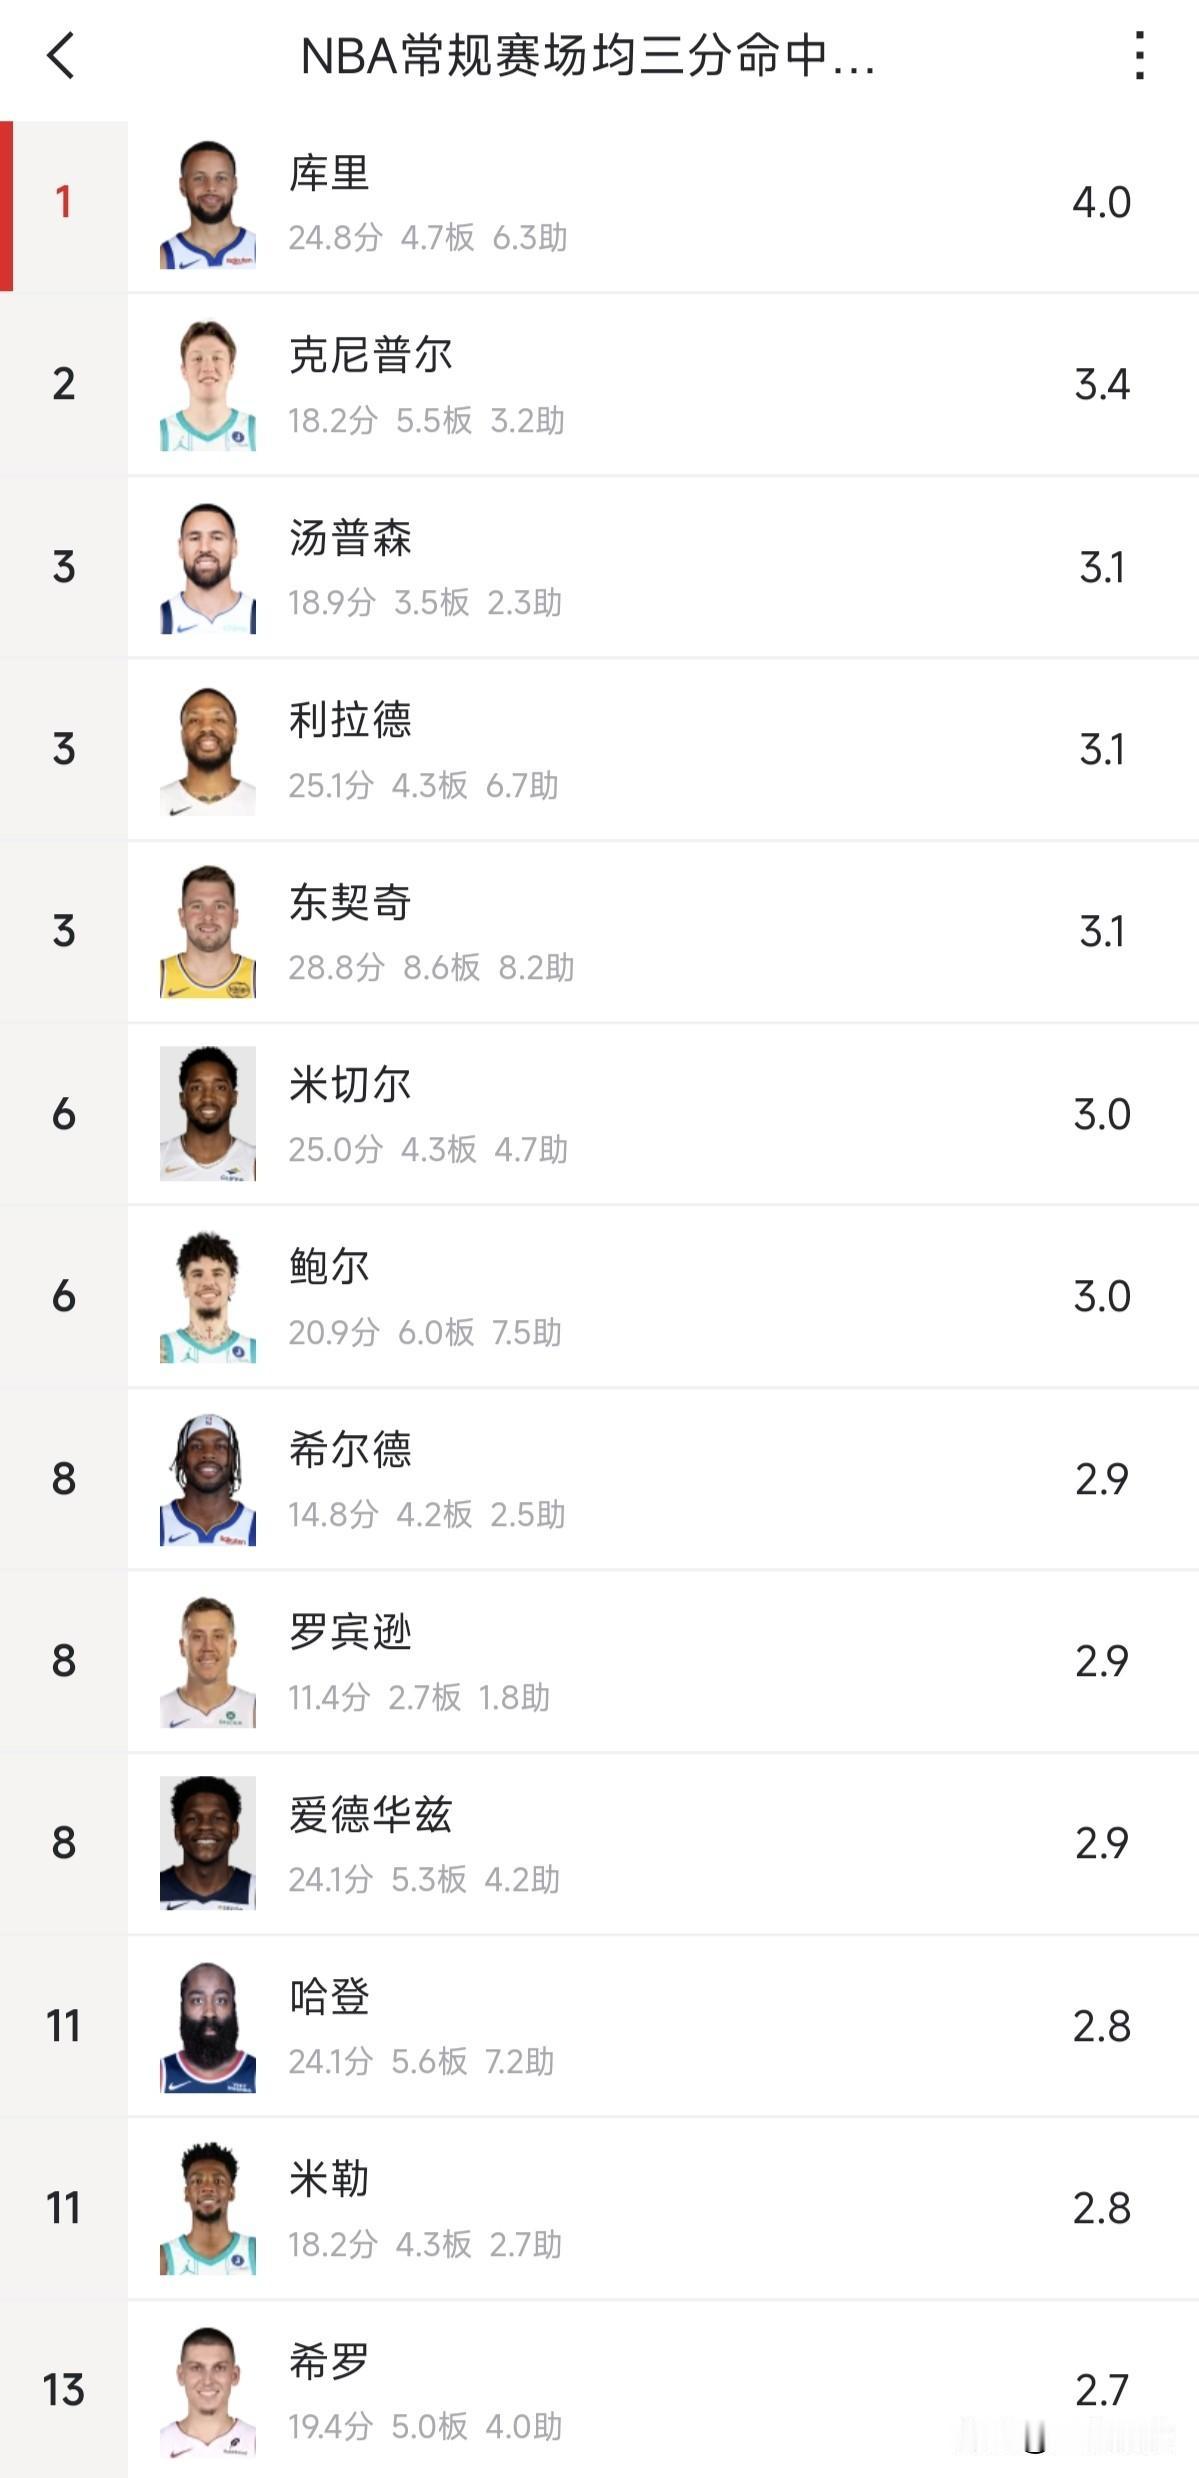
Task: Click the page title NBA常规赛场均三分命中
Action: coord(588,56)
